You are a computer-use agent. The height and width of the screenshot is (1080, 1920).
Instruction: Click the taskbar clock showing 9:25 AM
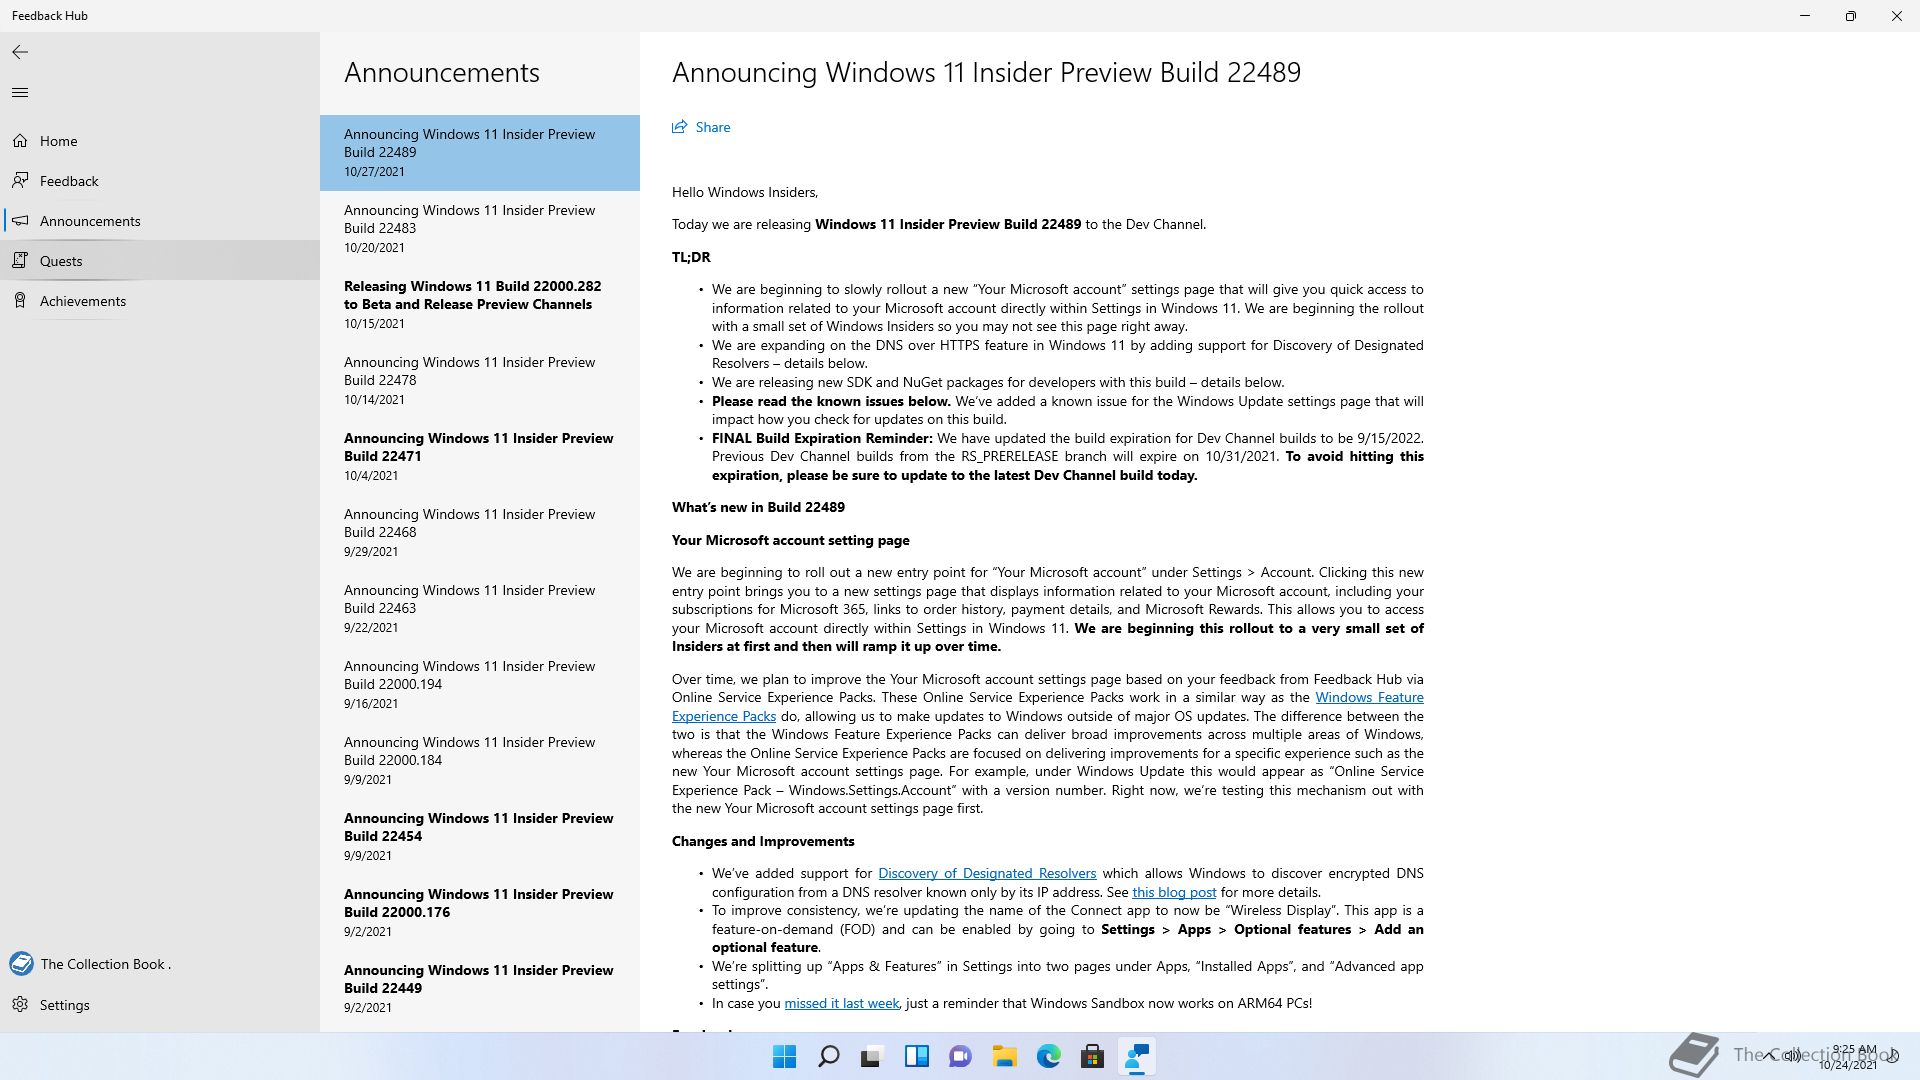(x=1848, y=1057)
